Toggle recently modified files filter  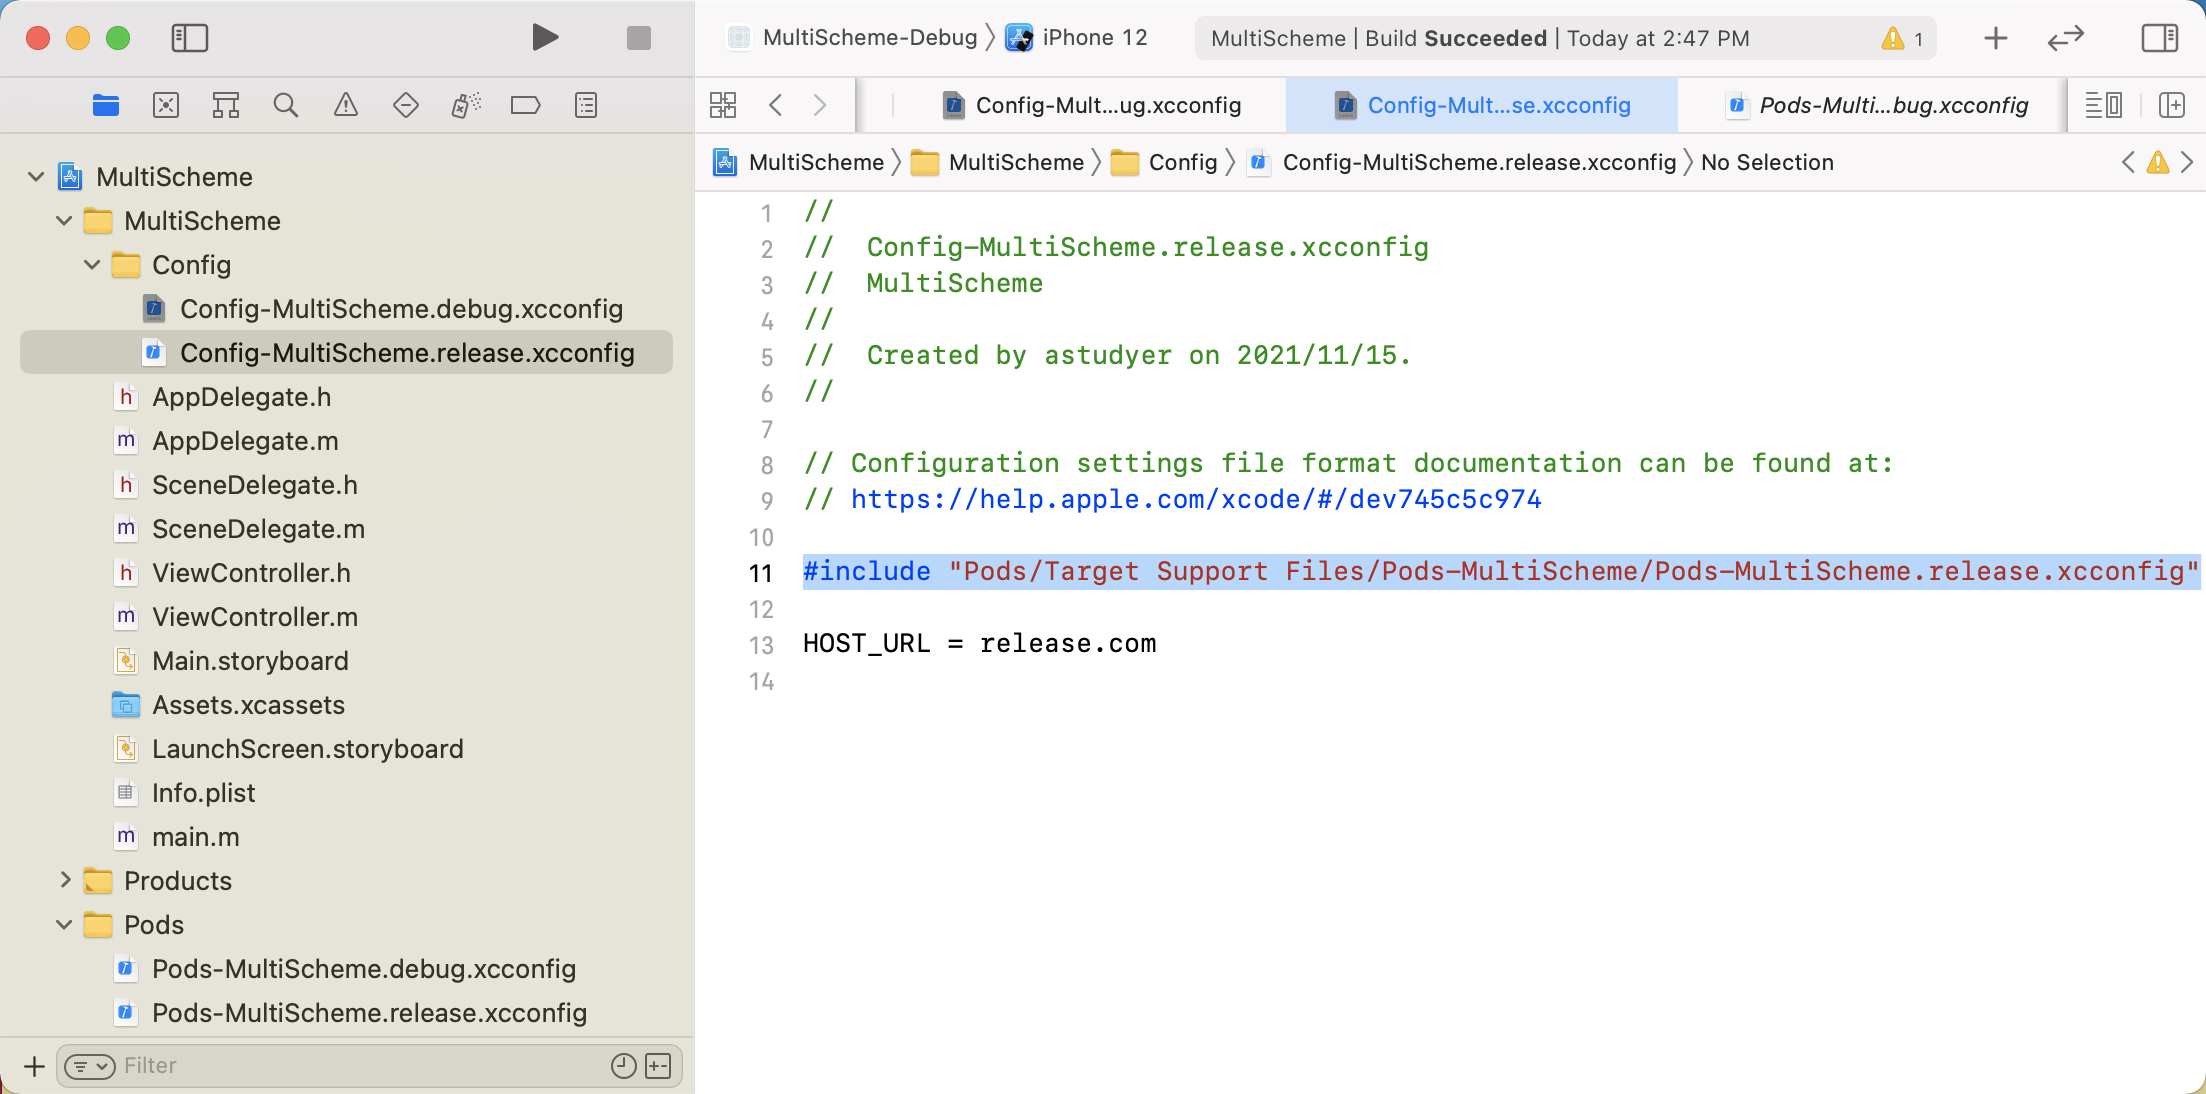(x=623, y=1066)
